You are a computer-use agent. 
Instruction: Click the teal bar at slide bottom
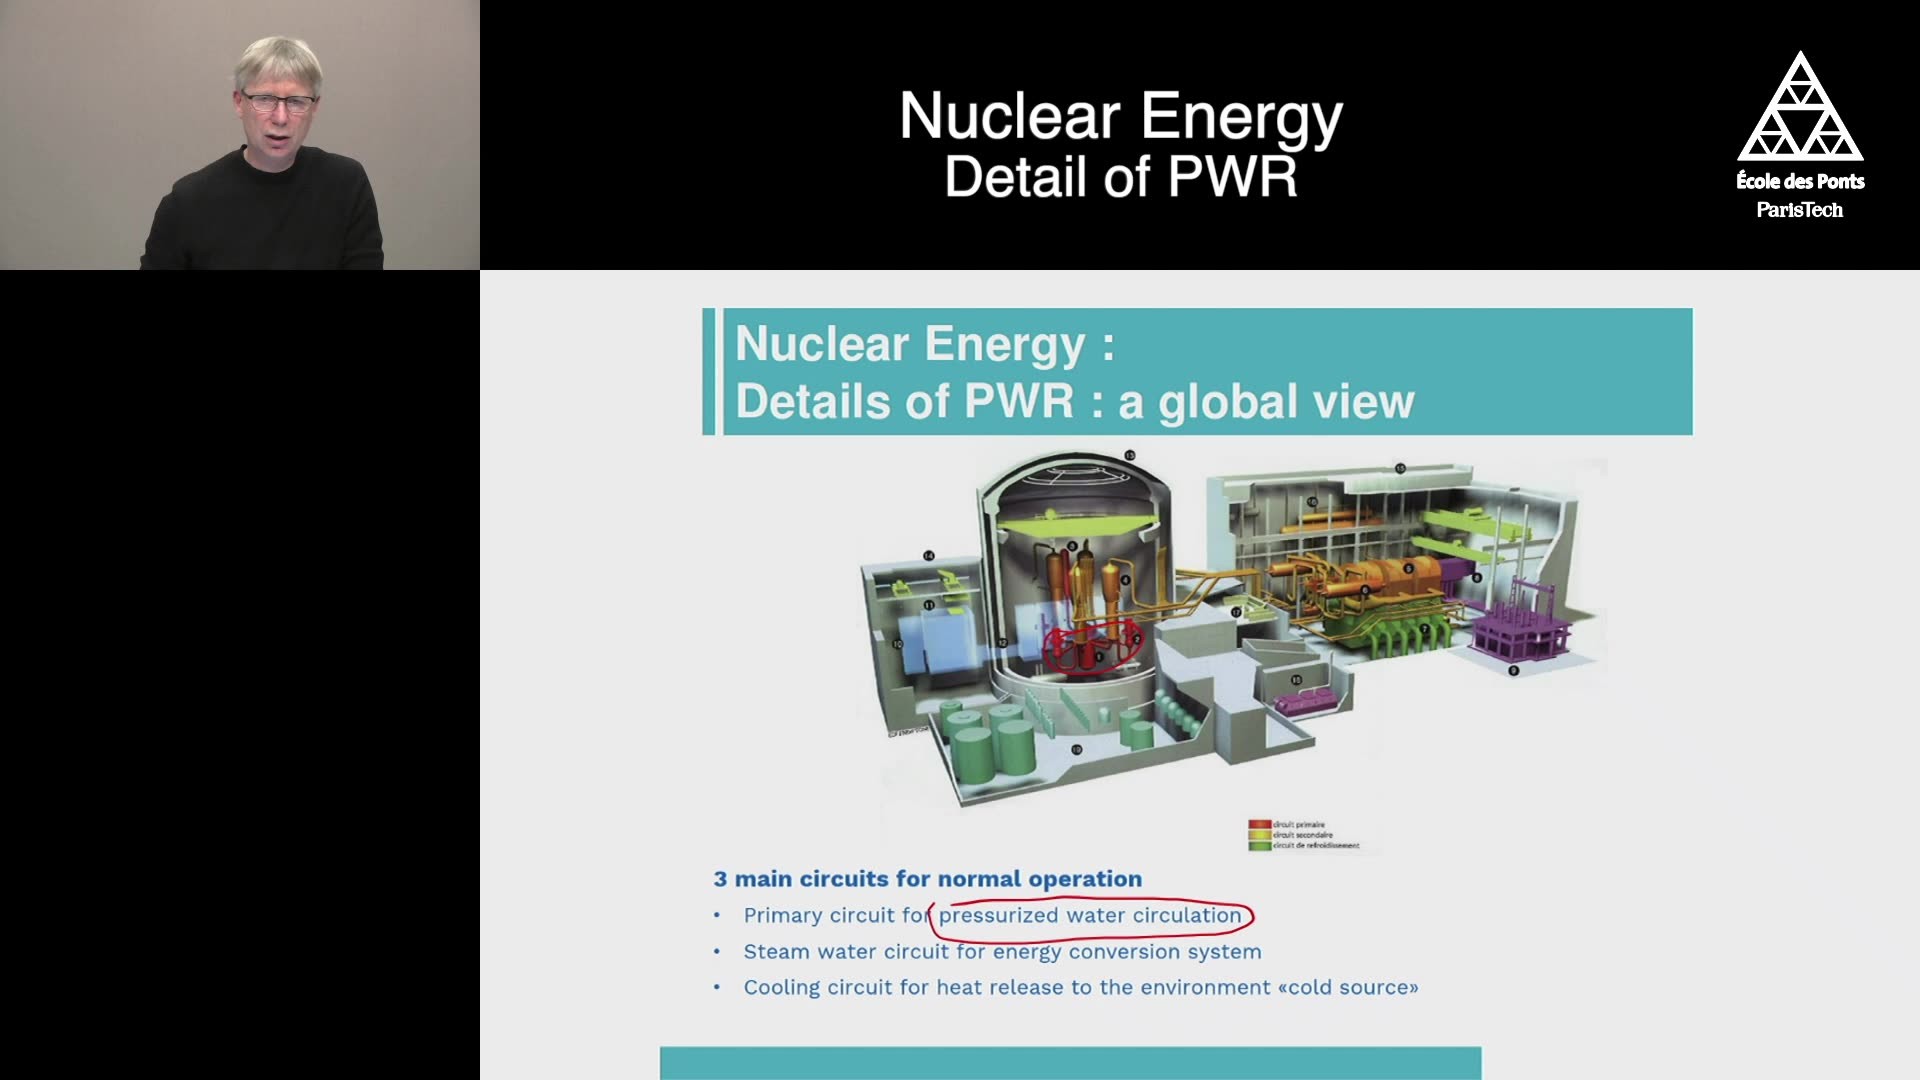1070,1063
